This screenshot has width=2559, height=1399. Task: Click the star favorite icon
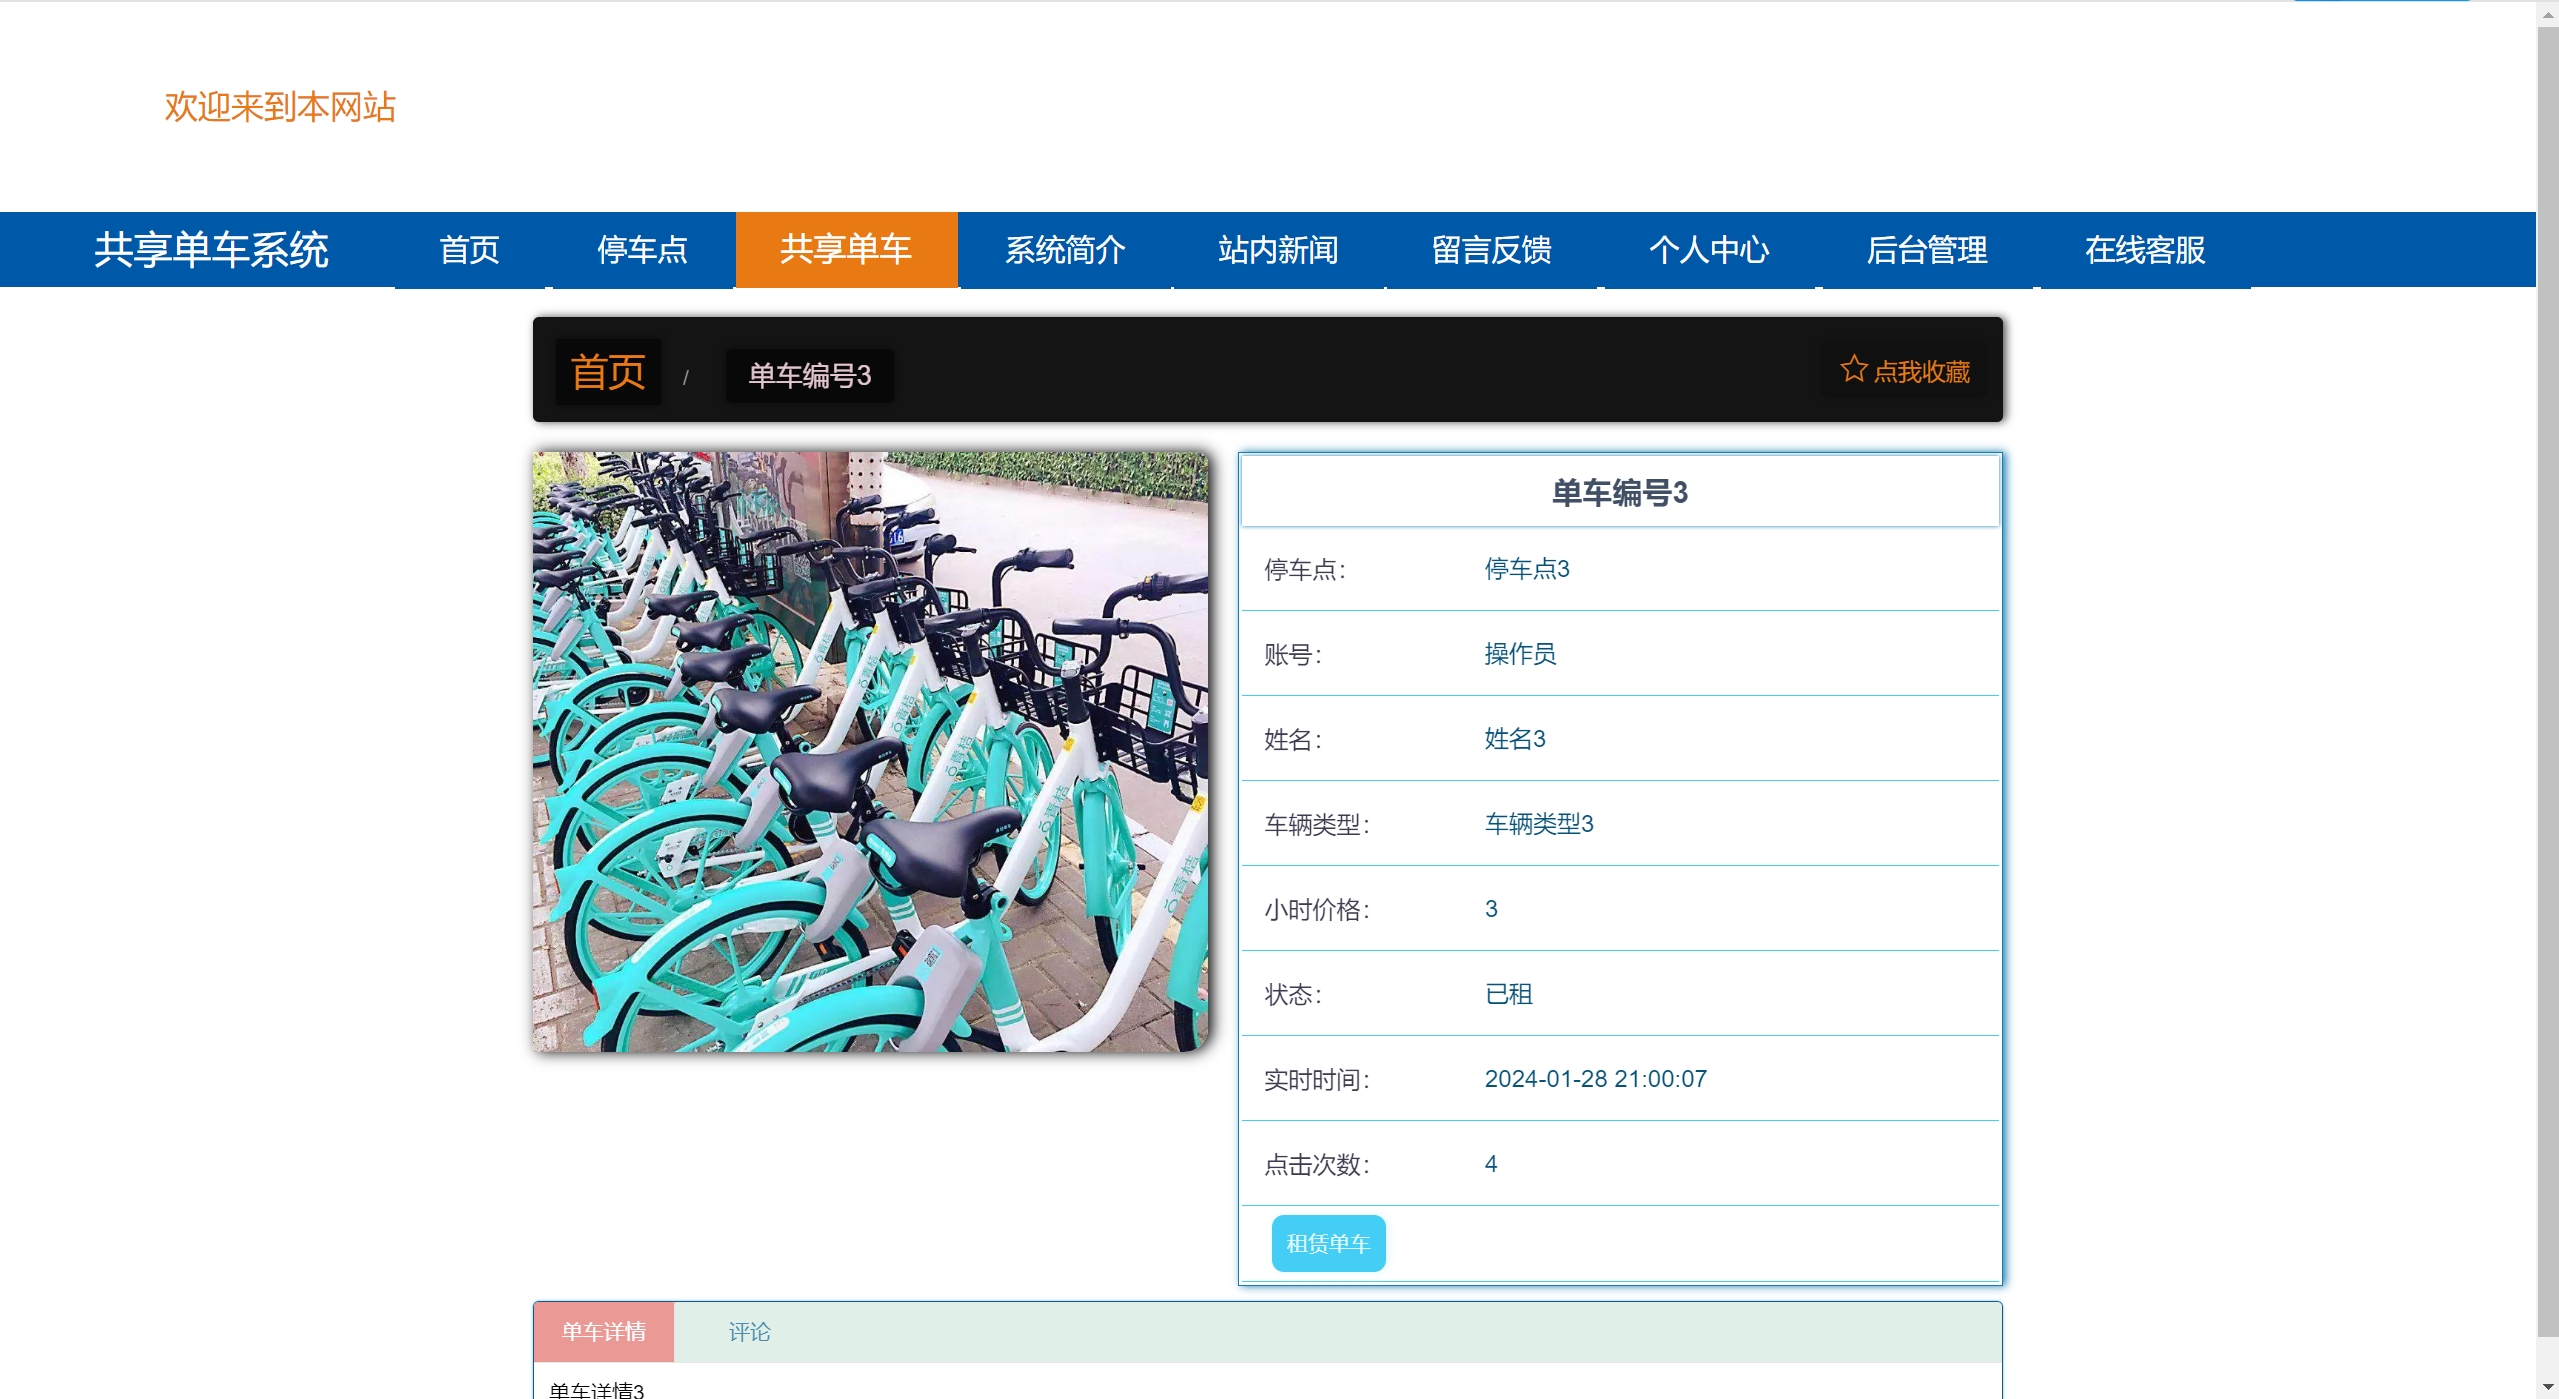click(x=1853, y=370)
